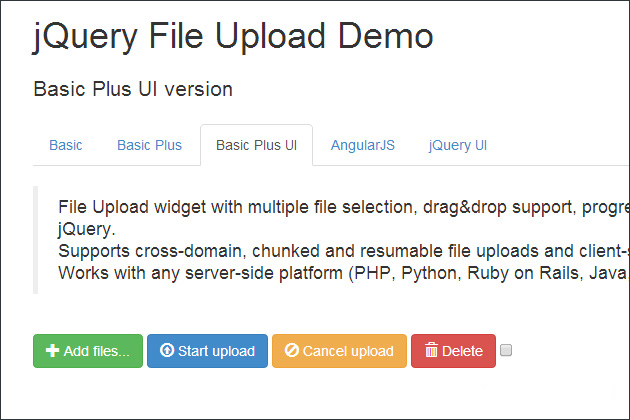Viewport: 630px width, 420px height.
Task: Open the Basic Plus tab
Action: tap(149, 145)
